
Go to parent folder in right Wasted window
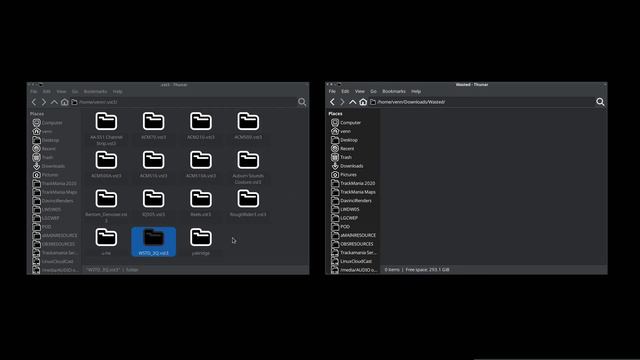[x=353, y=102]
